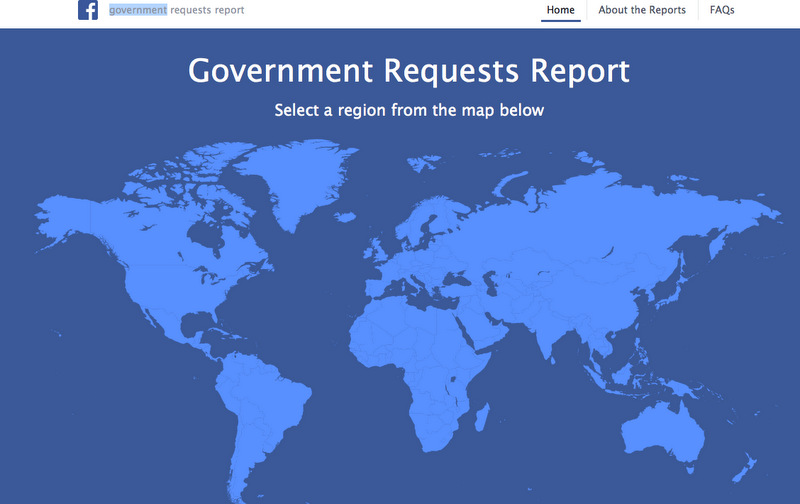800x504 pixels.
Task: Click the government requests report title link
Action: tap(176, 11)
